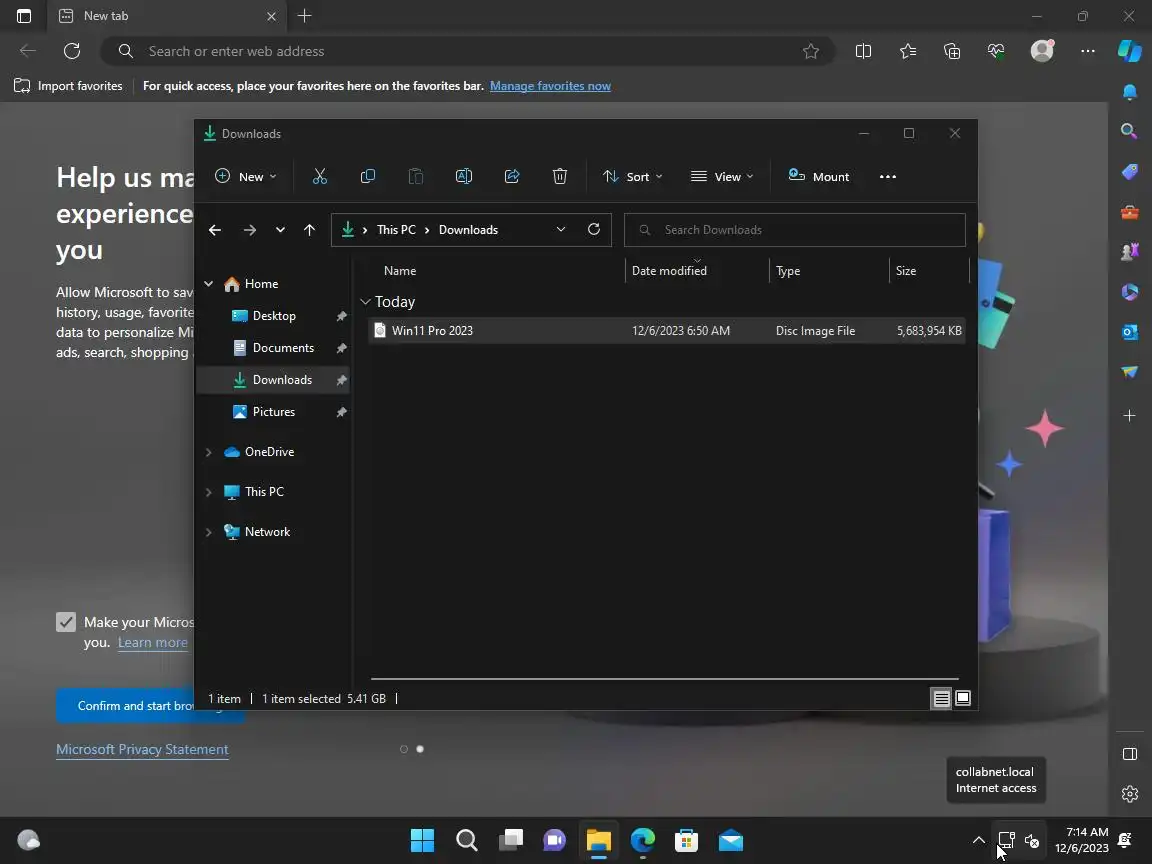Open Edge sidebar settings gear
Viewport: 1152px width, 864px height.
coord(1129,793)
